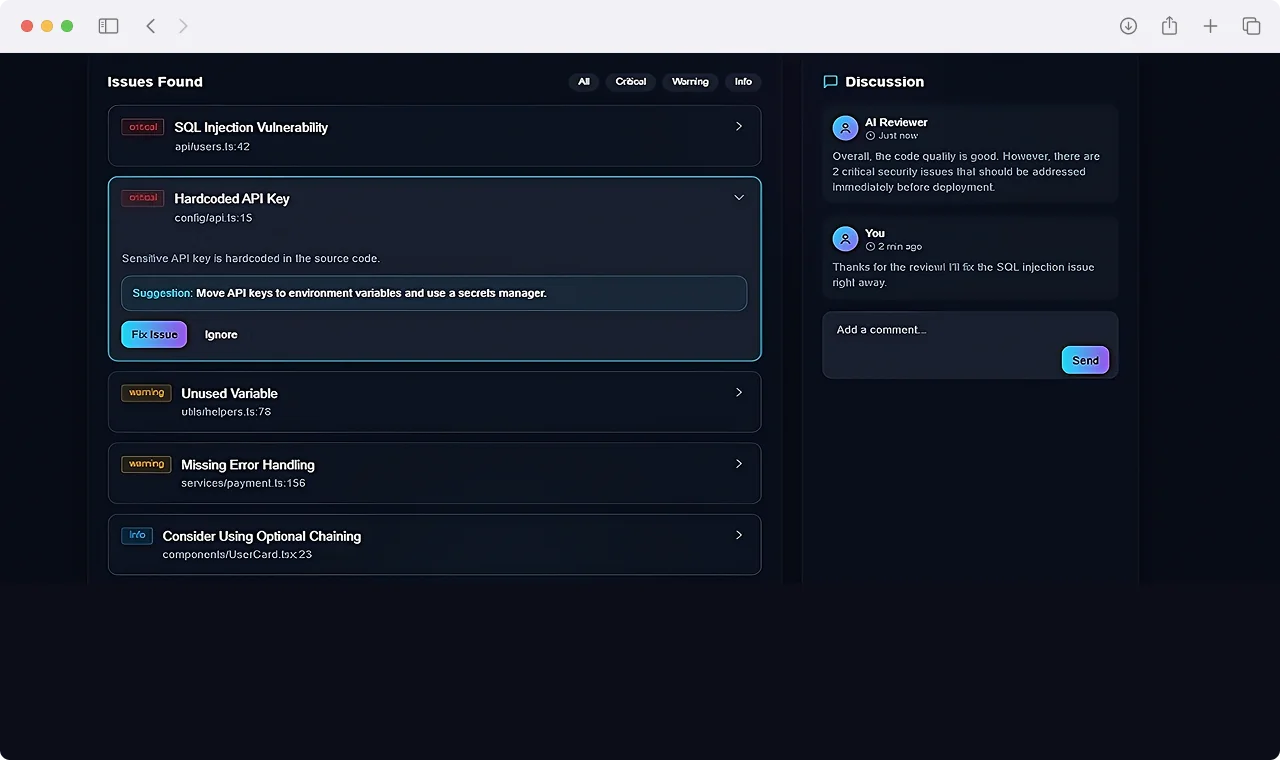
Task: Click the share icon in toolbar
Action: [x=1169, y=26]
